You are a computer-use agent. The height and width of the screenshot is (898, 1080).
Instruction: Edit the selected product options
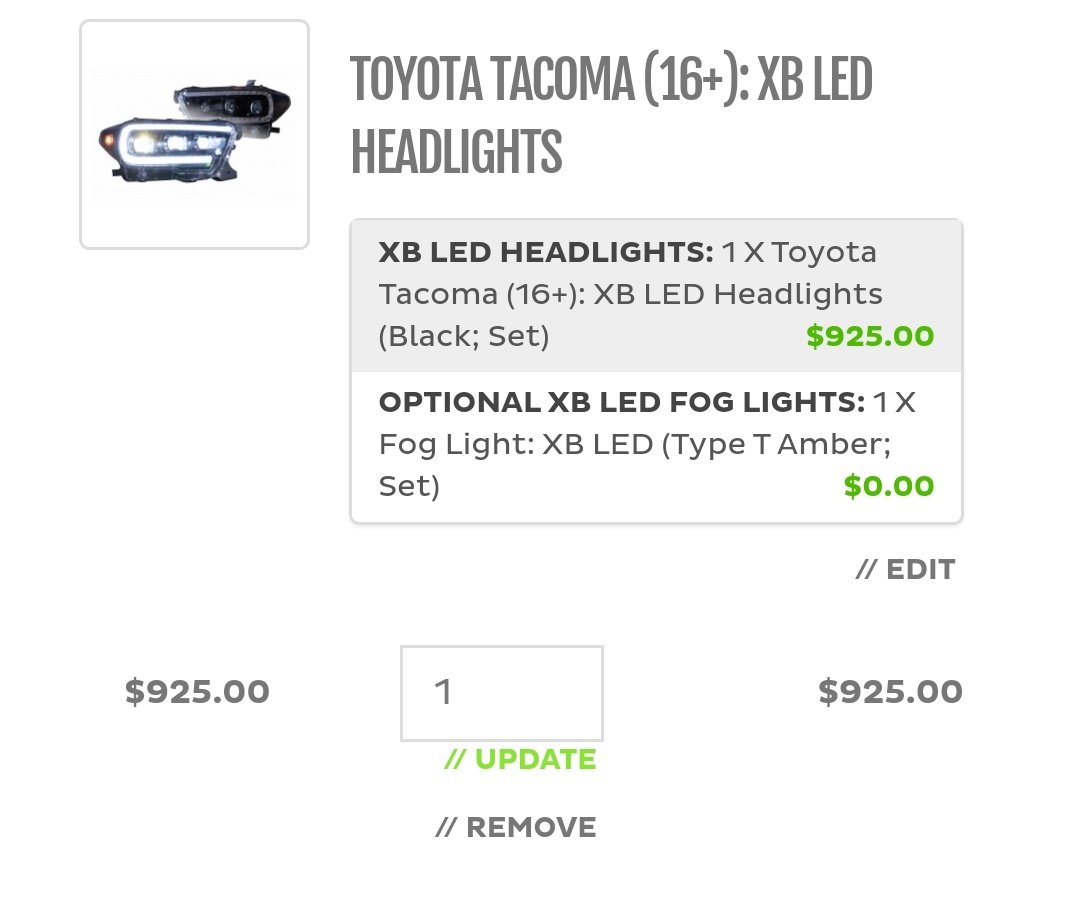coord(905,570)
